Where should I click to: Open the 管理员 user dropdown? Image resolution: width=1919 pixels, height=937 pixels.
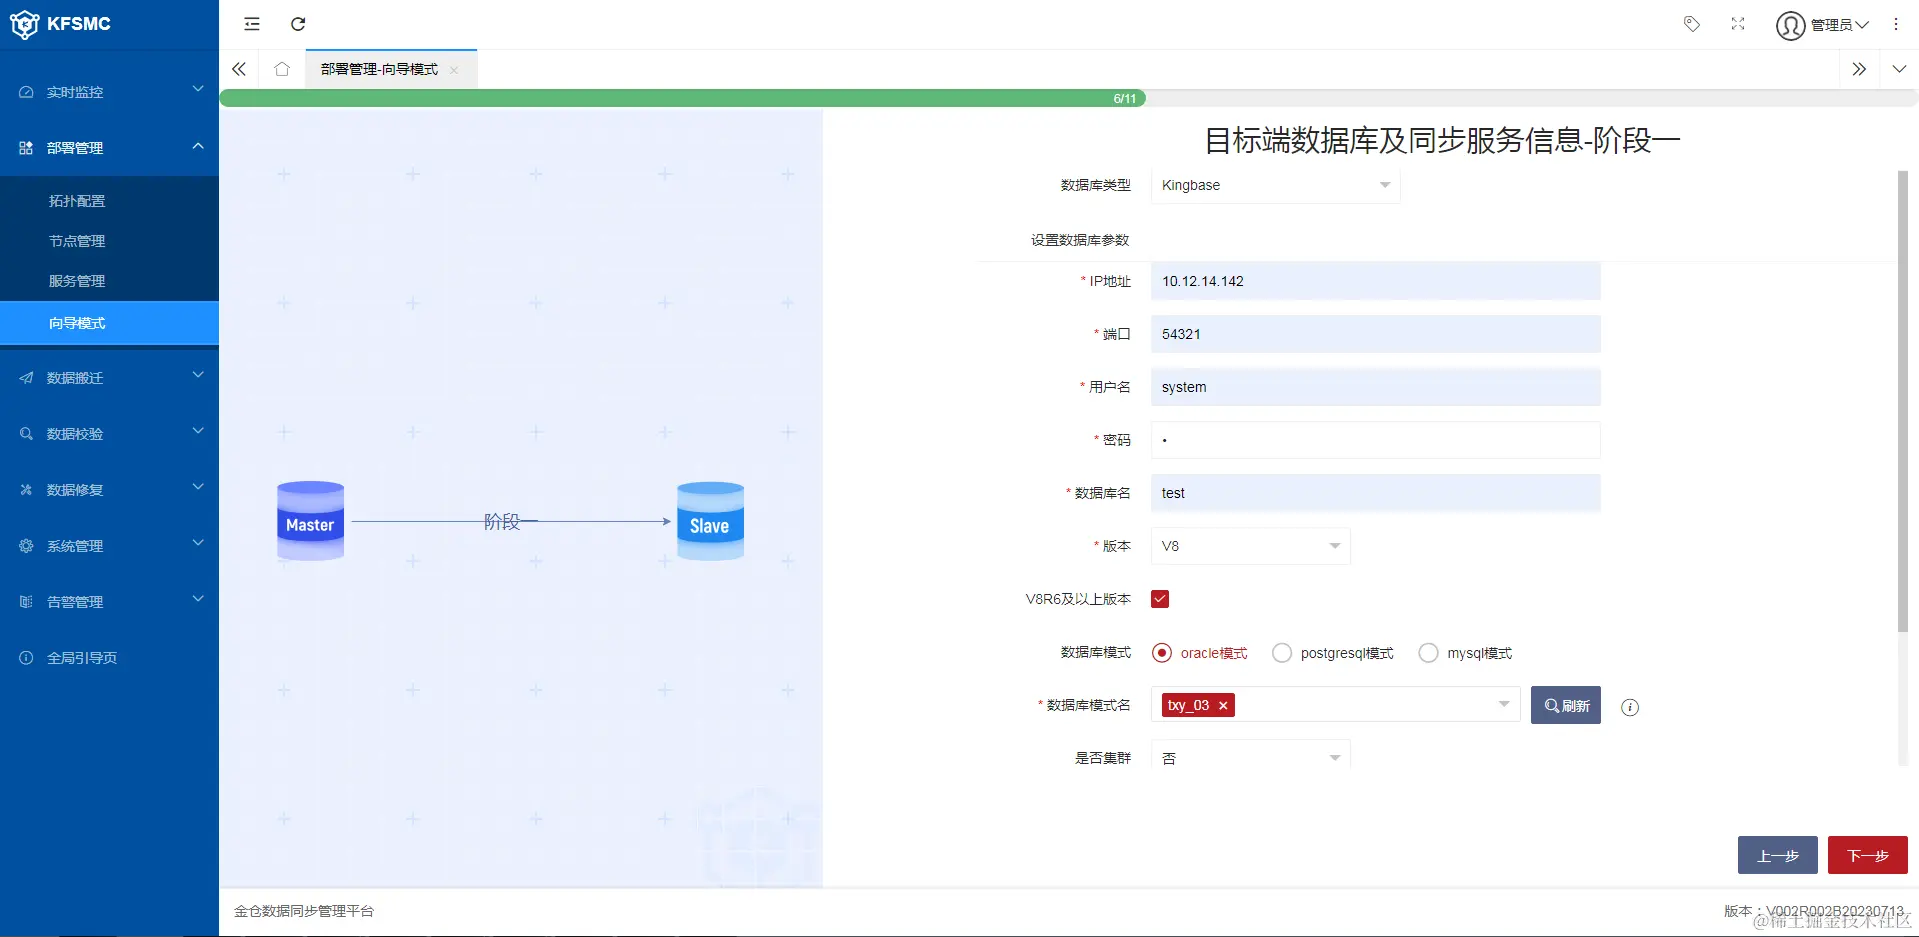point(1840,25)
